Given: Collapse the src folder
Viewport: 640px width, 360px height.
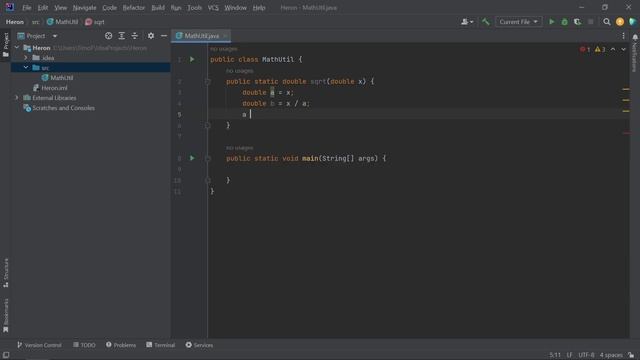Looking at the screenshot, I should tap(26, 68).
